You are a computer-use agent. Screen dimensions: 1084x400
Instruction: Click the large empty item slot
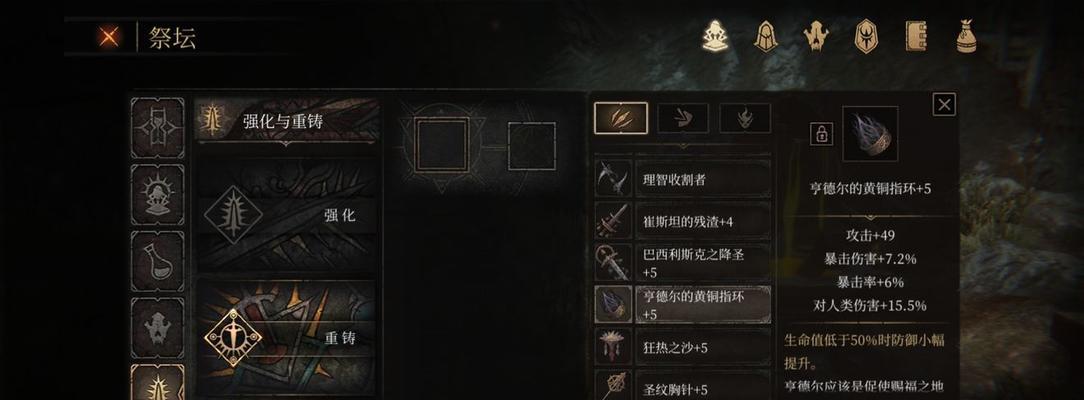442,144
